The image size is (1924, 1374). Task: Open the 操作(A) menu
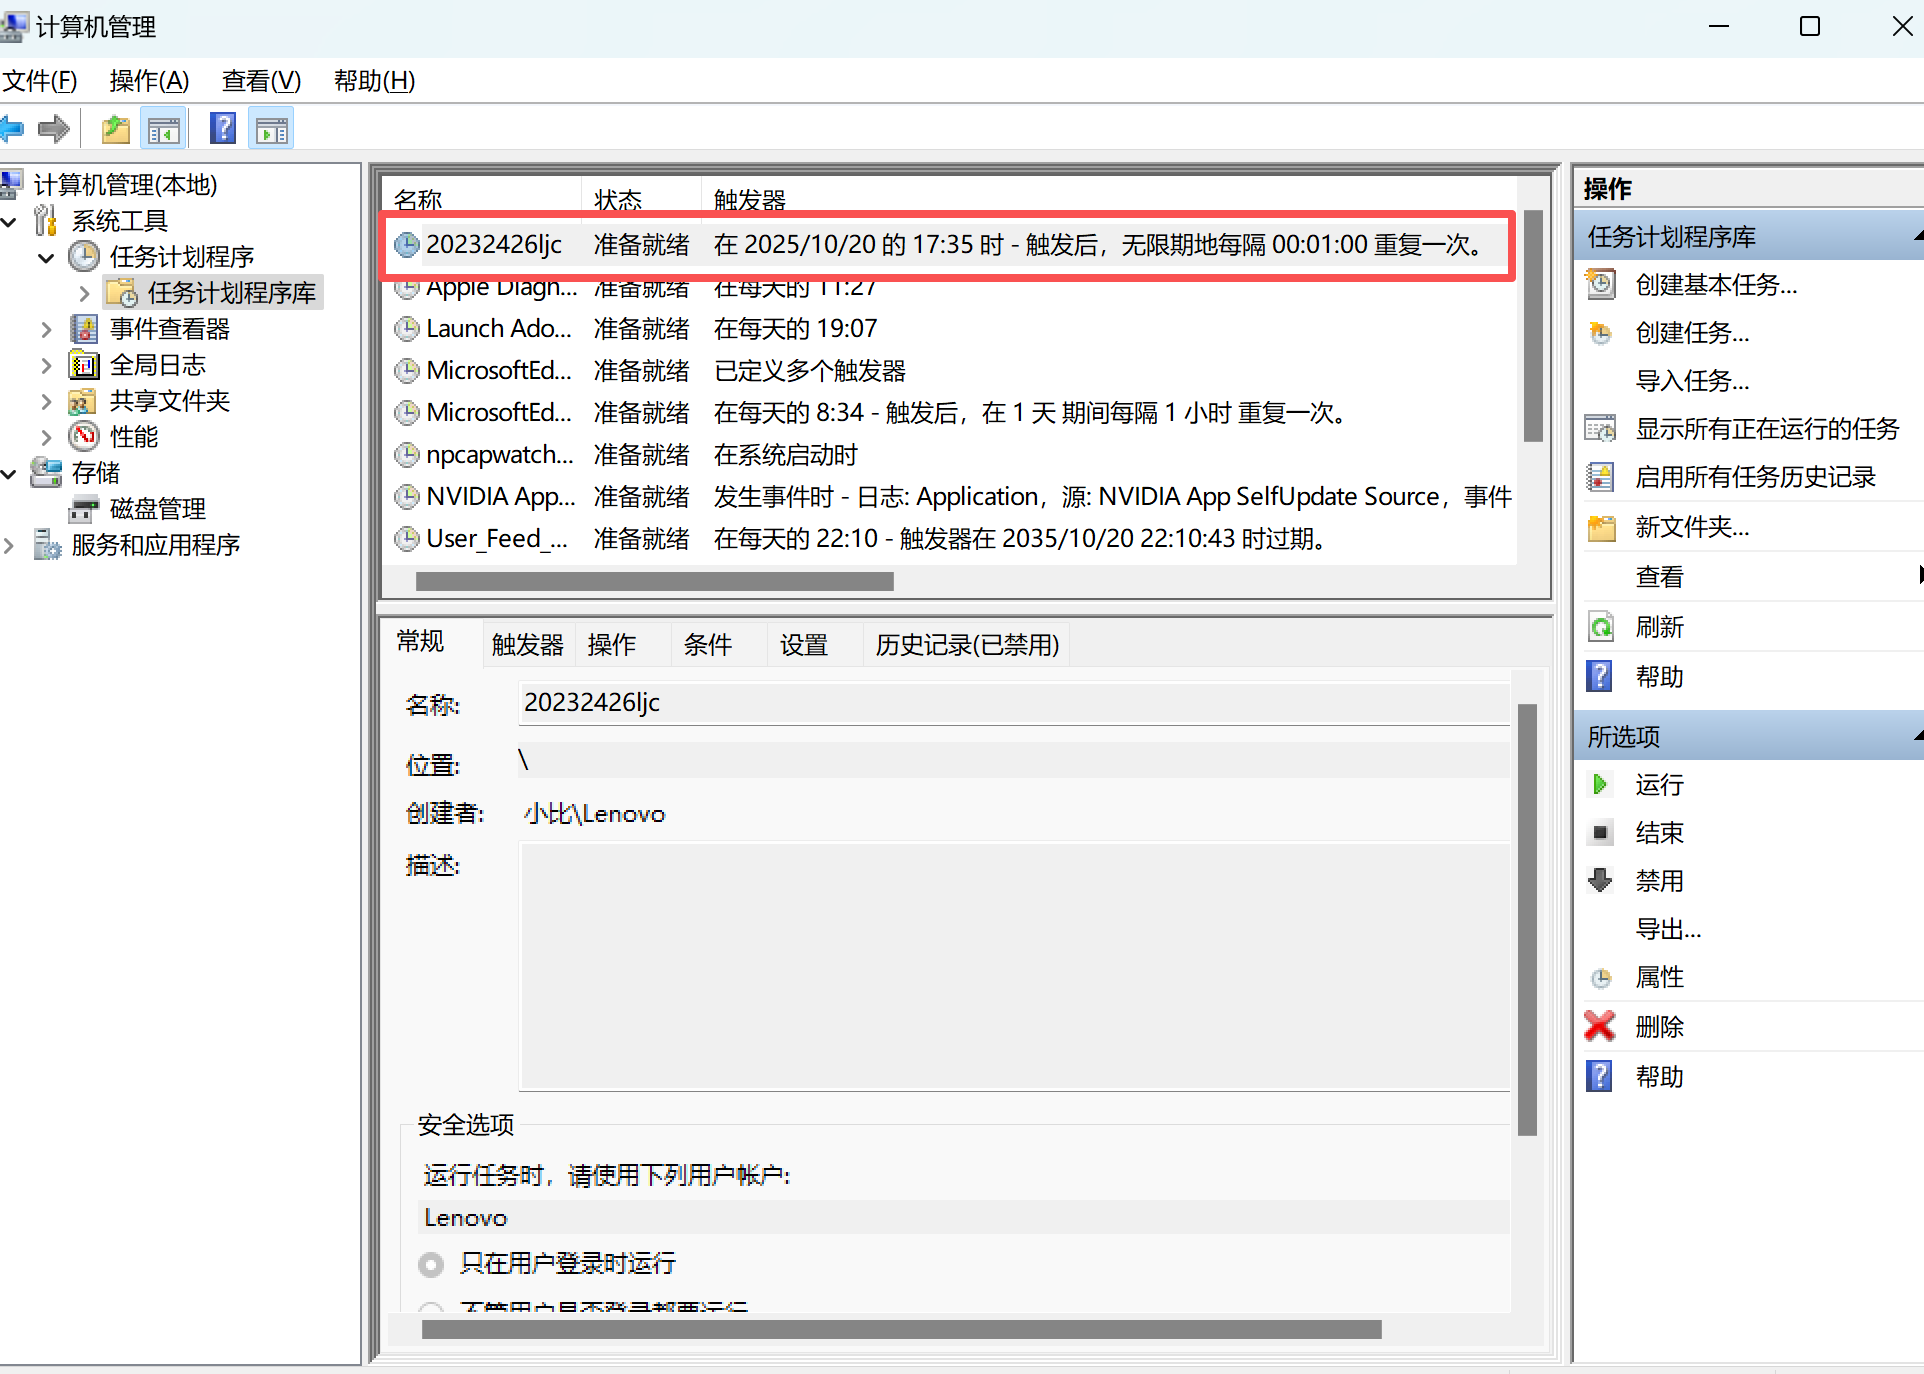click(149, 81)
